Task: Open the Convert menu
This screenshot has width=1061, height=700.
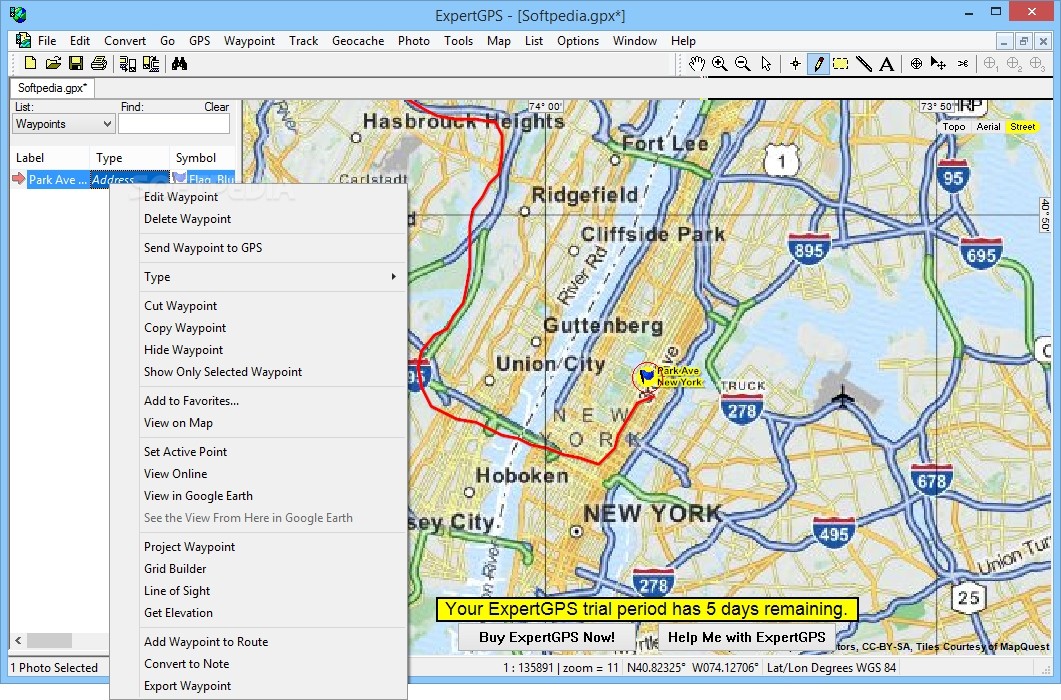Action: tap(125, 41)
